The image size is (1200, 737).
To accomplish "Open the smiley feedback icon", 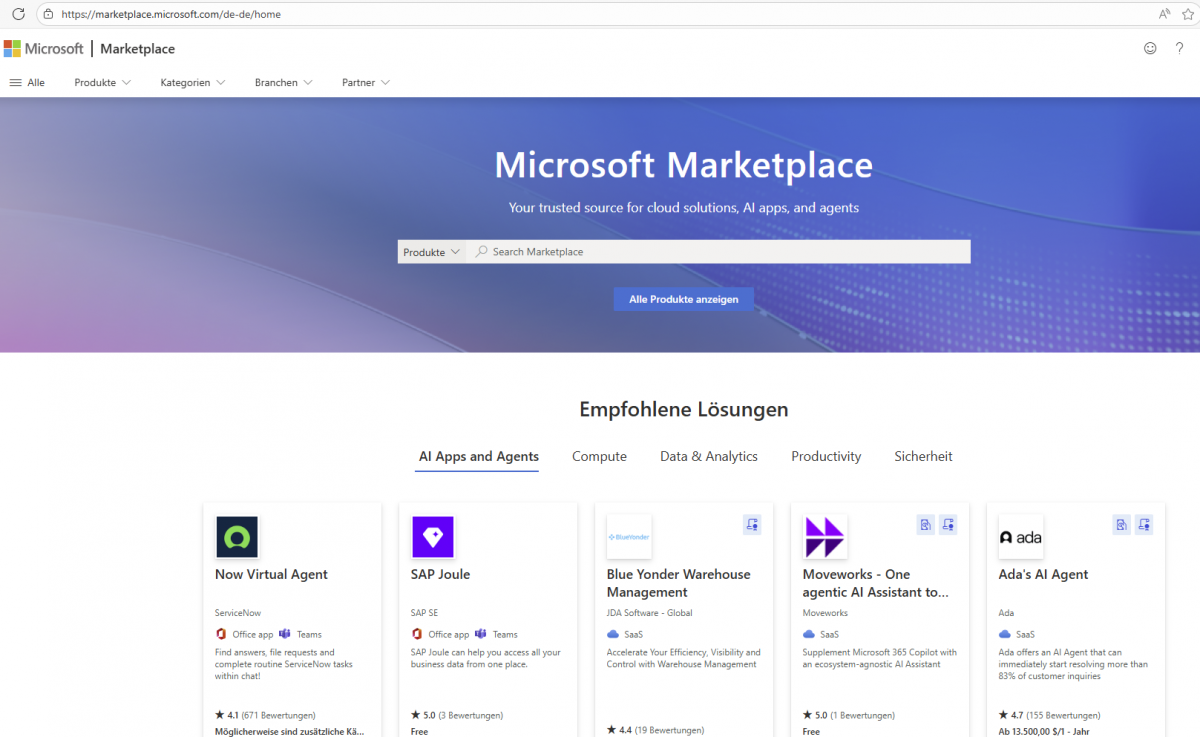I will [x=1150, y=48].
